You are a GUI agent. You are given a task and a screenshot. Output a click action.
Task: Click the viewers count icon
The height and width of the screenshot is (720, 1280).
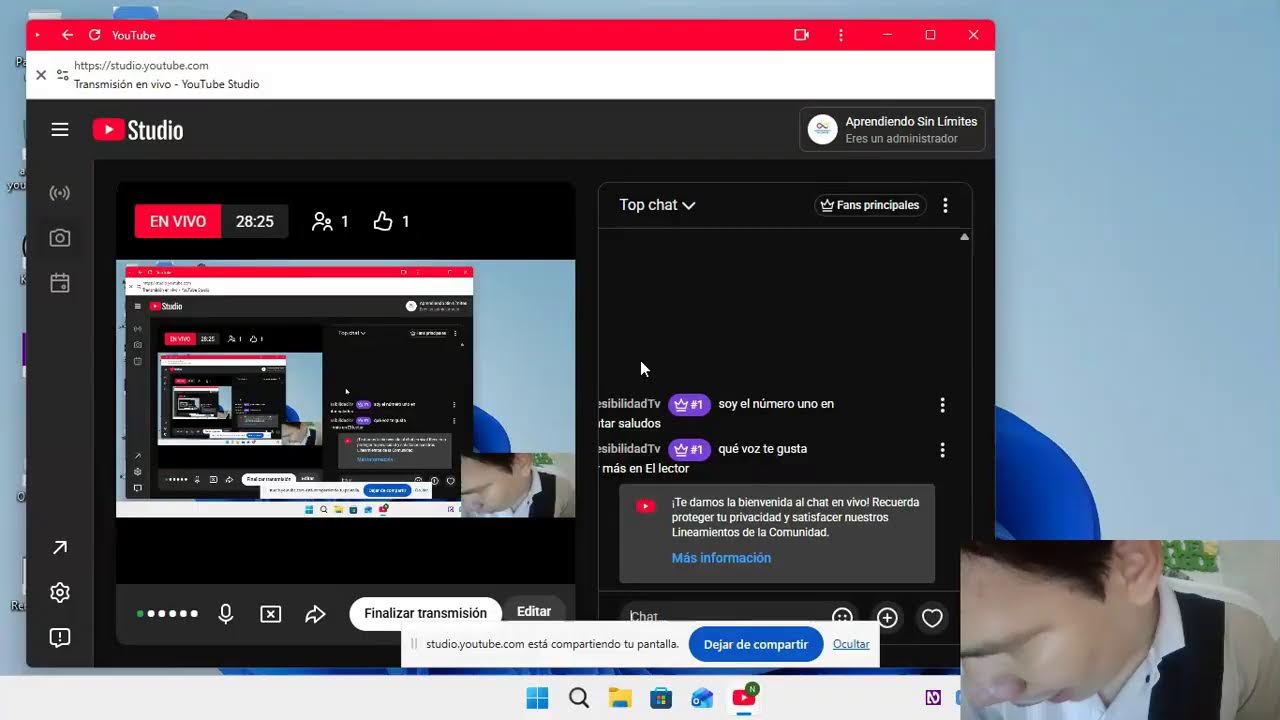click(x=322, y=222)
